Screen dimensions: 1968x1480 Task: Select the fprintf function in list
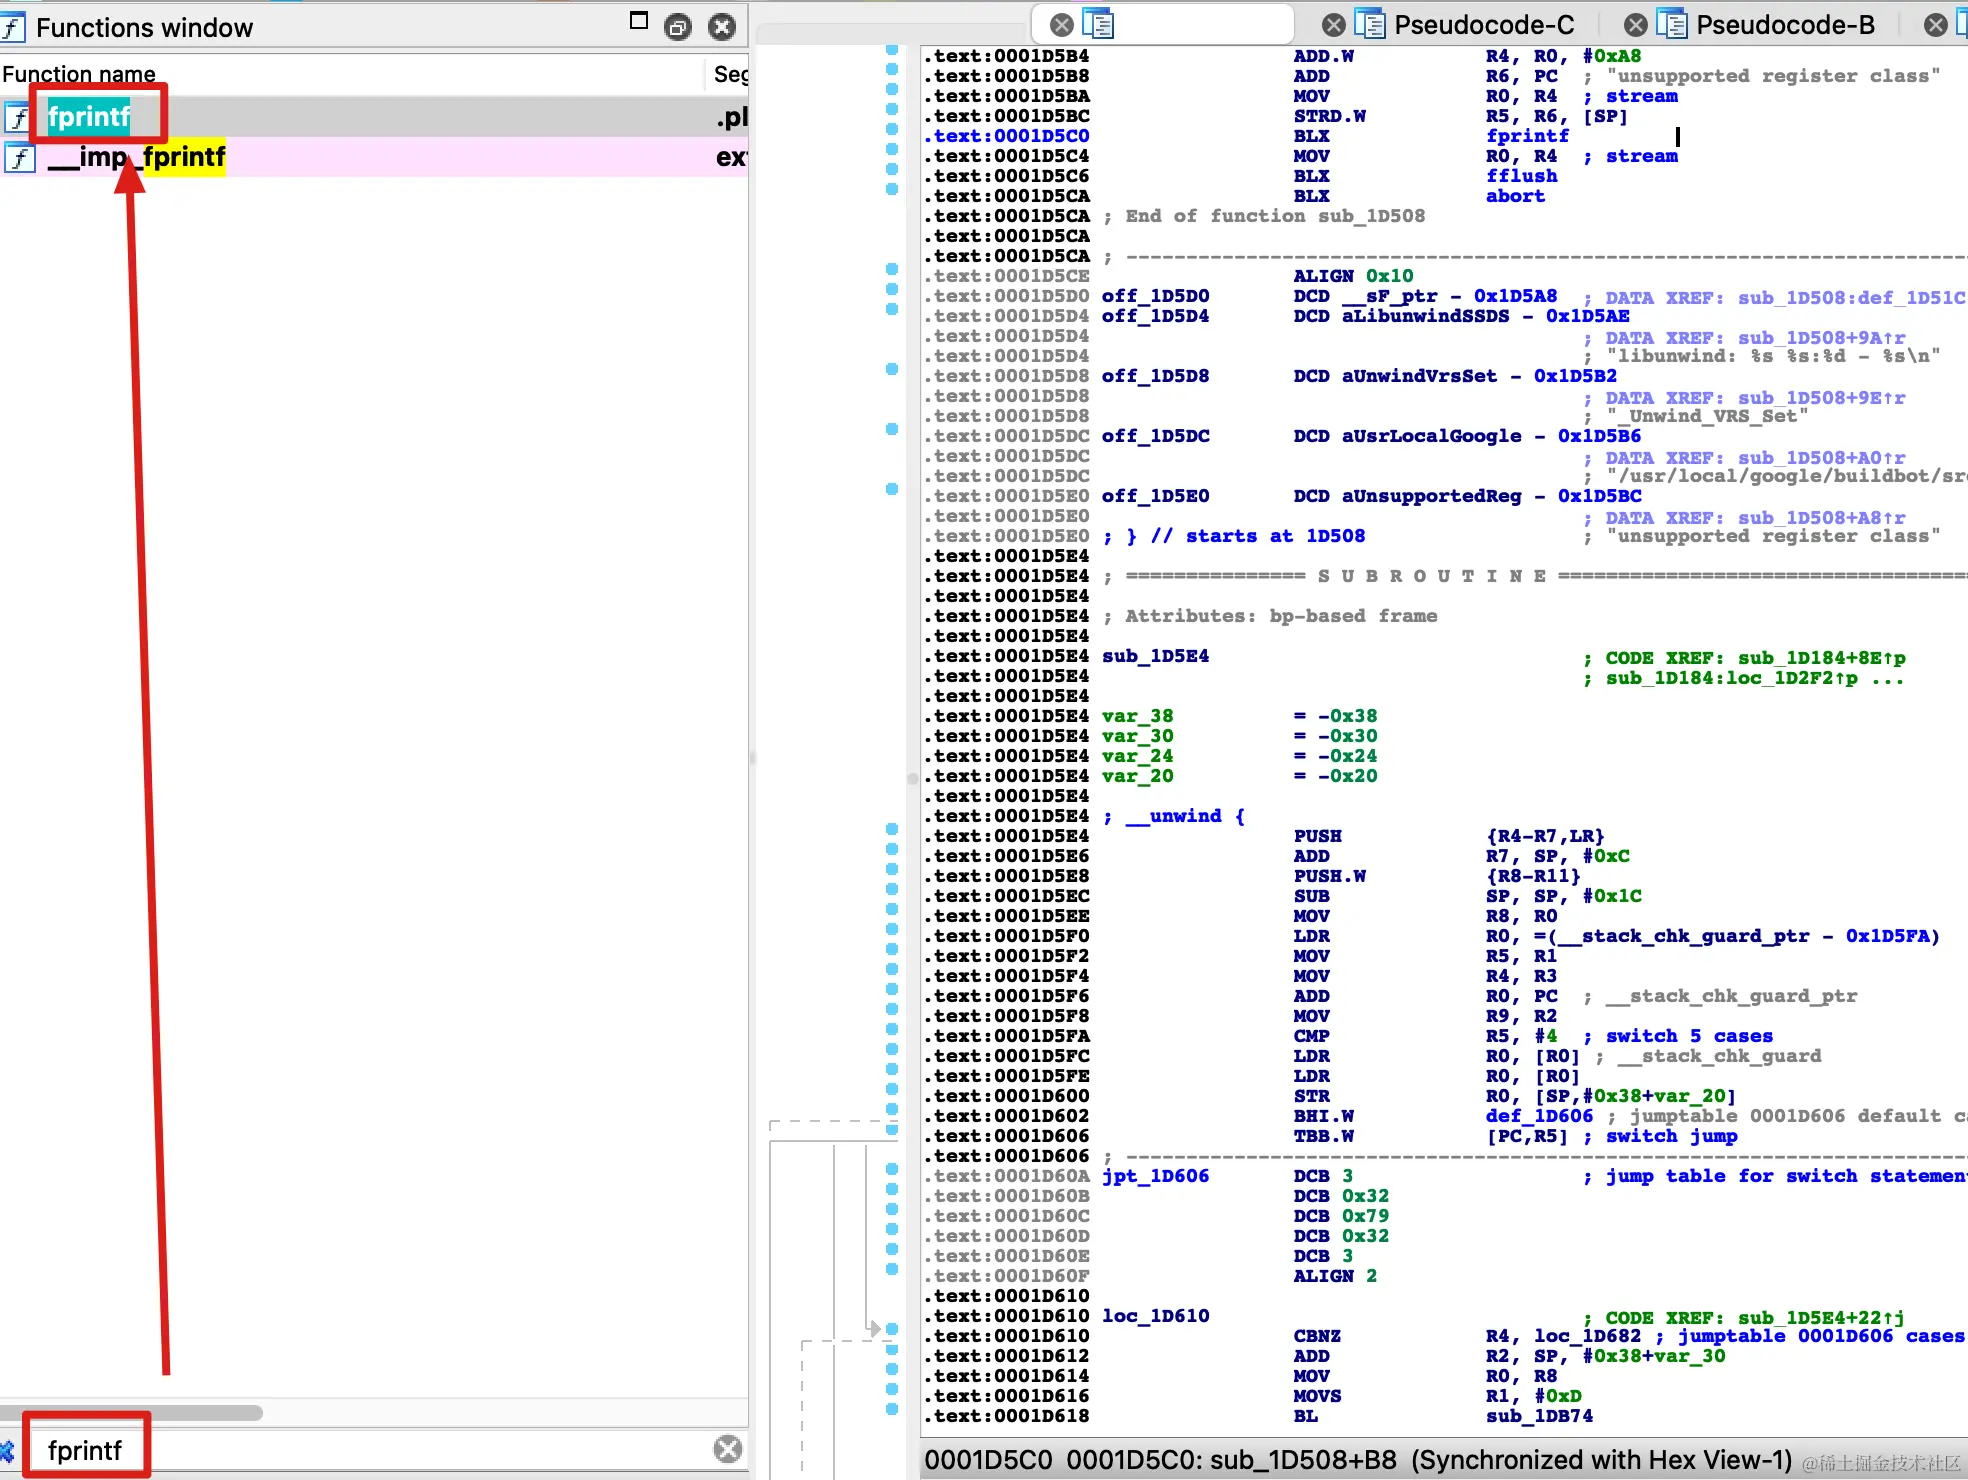(x=89, y=117)
